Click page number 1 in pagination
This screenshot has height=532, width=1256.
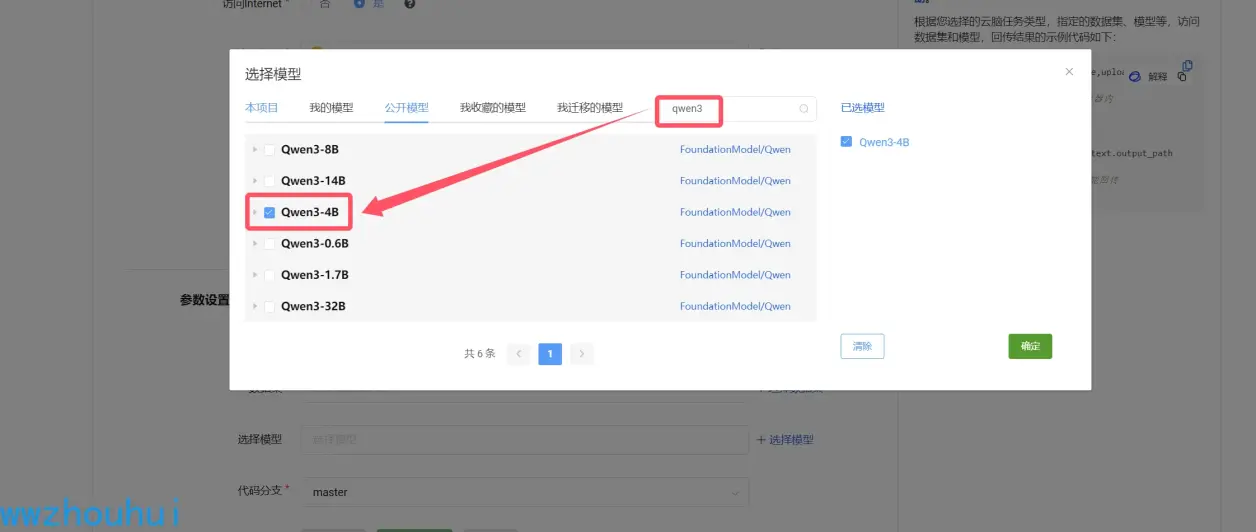coord(550,353)
